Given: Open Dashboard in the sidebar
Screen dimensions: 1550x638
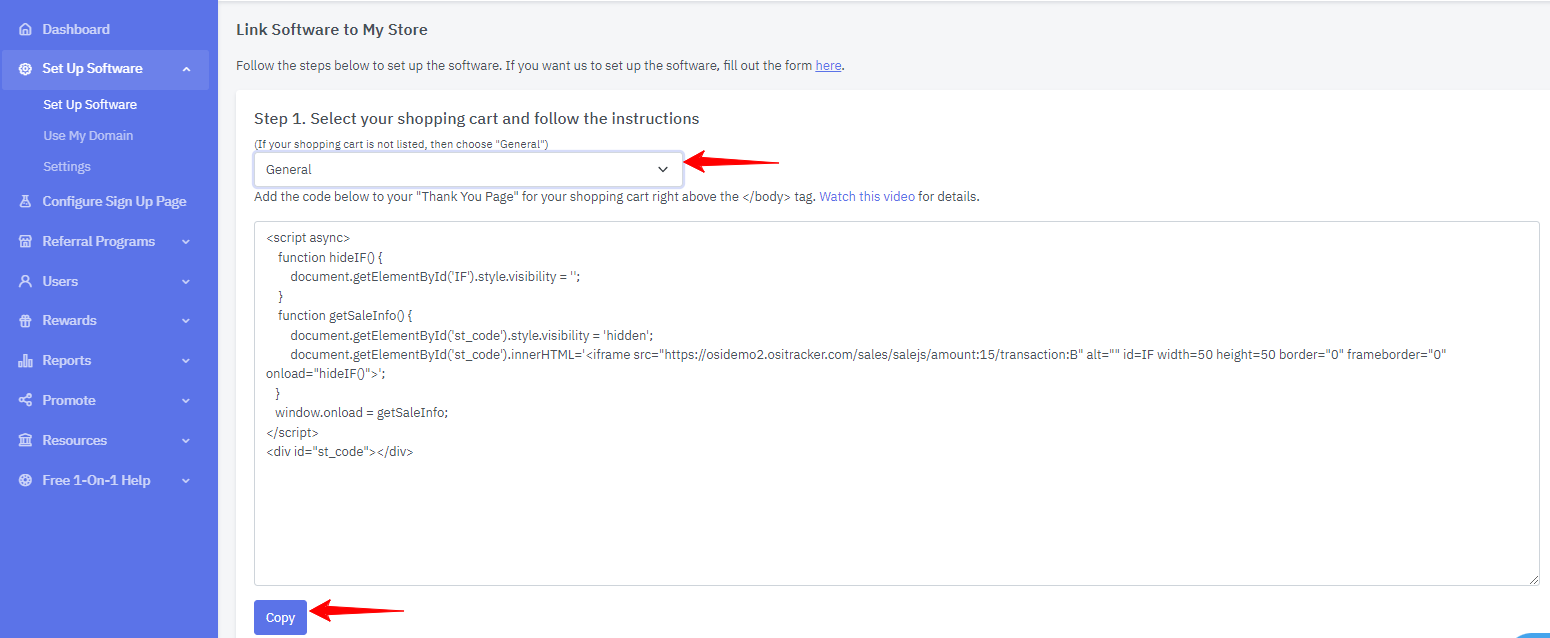Looking at the screenshot, I should click(76, 30).
